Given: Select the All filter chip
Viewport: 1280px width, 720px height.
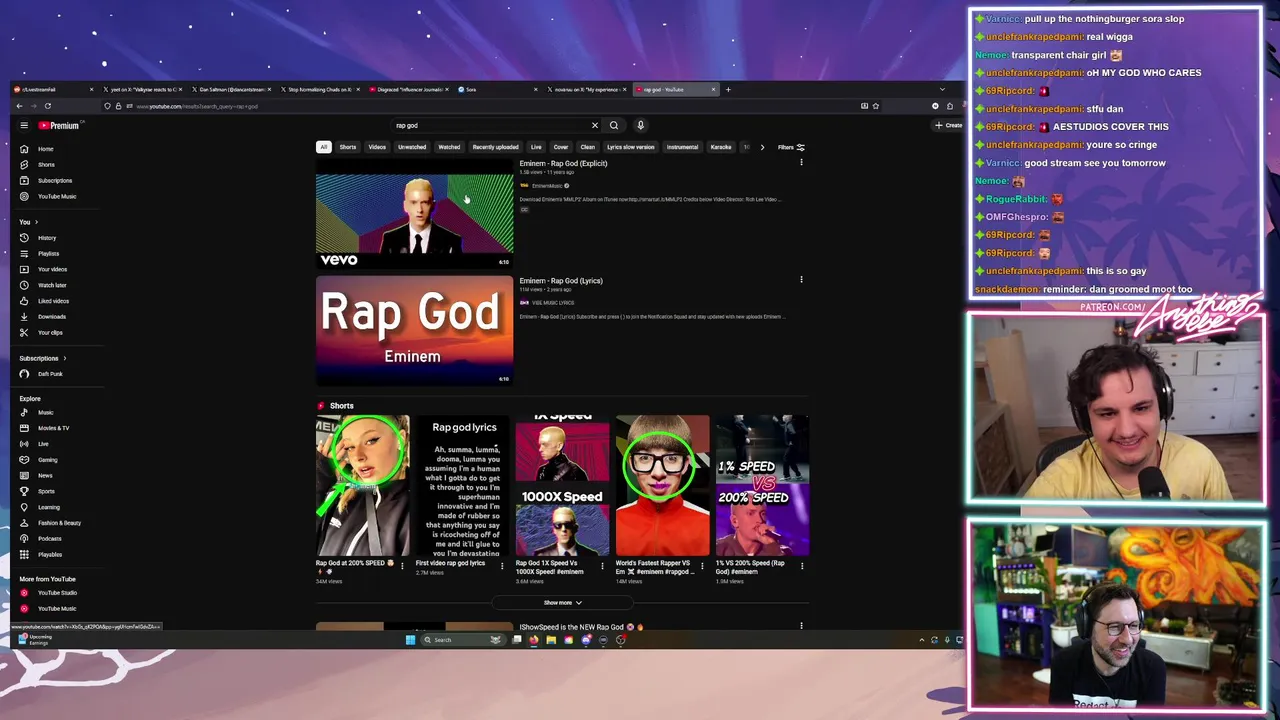Looking at the screenshot, I should 323,147.
